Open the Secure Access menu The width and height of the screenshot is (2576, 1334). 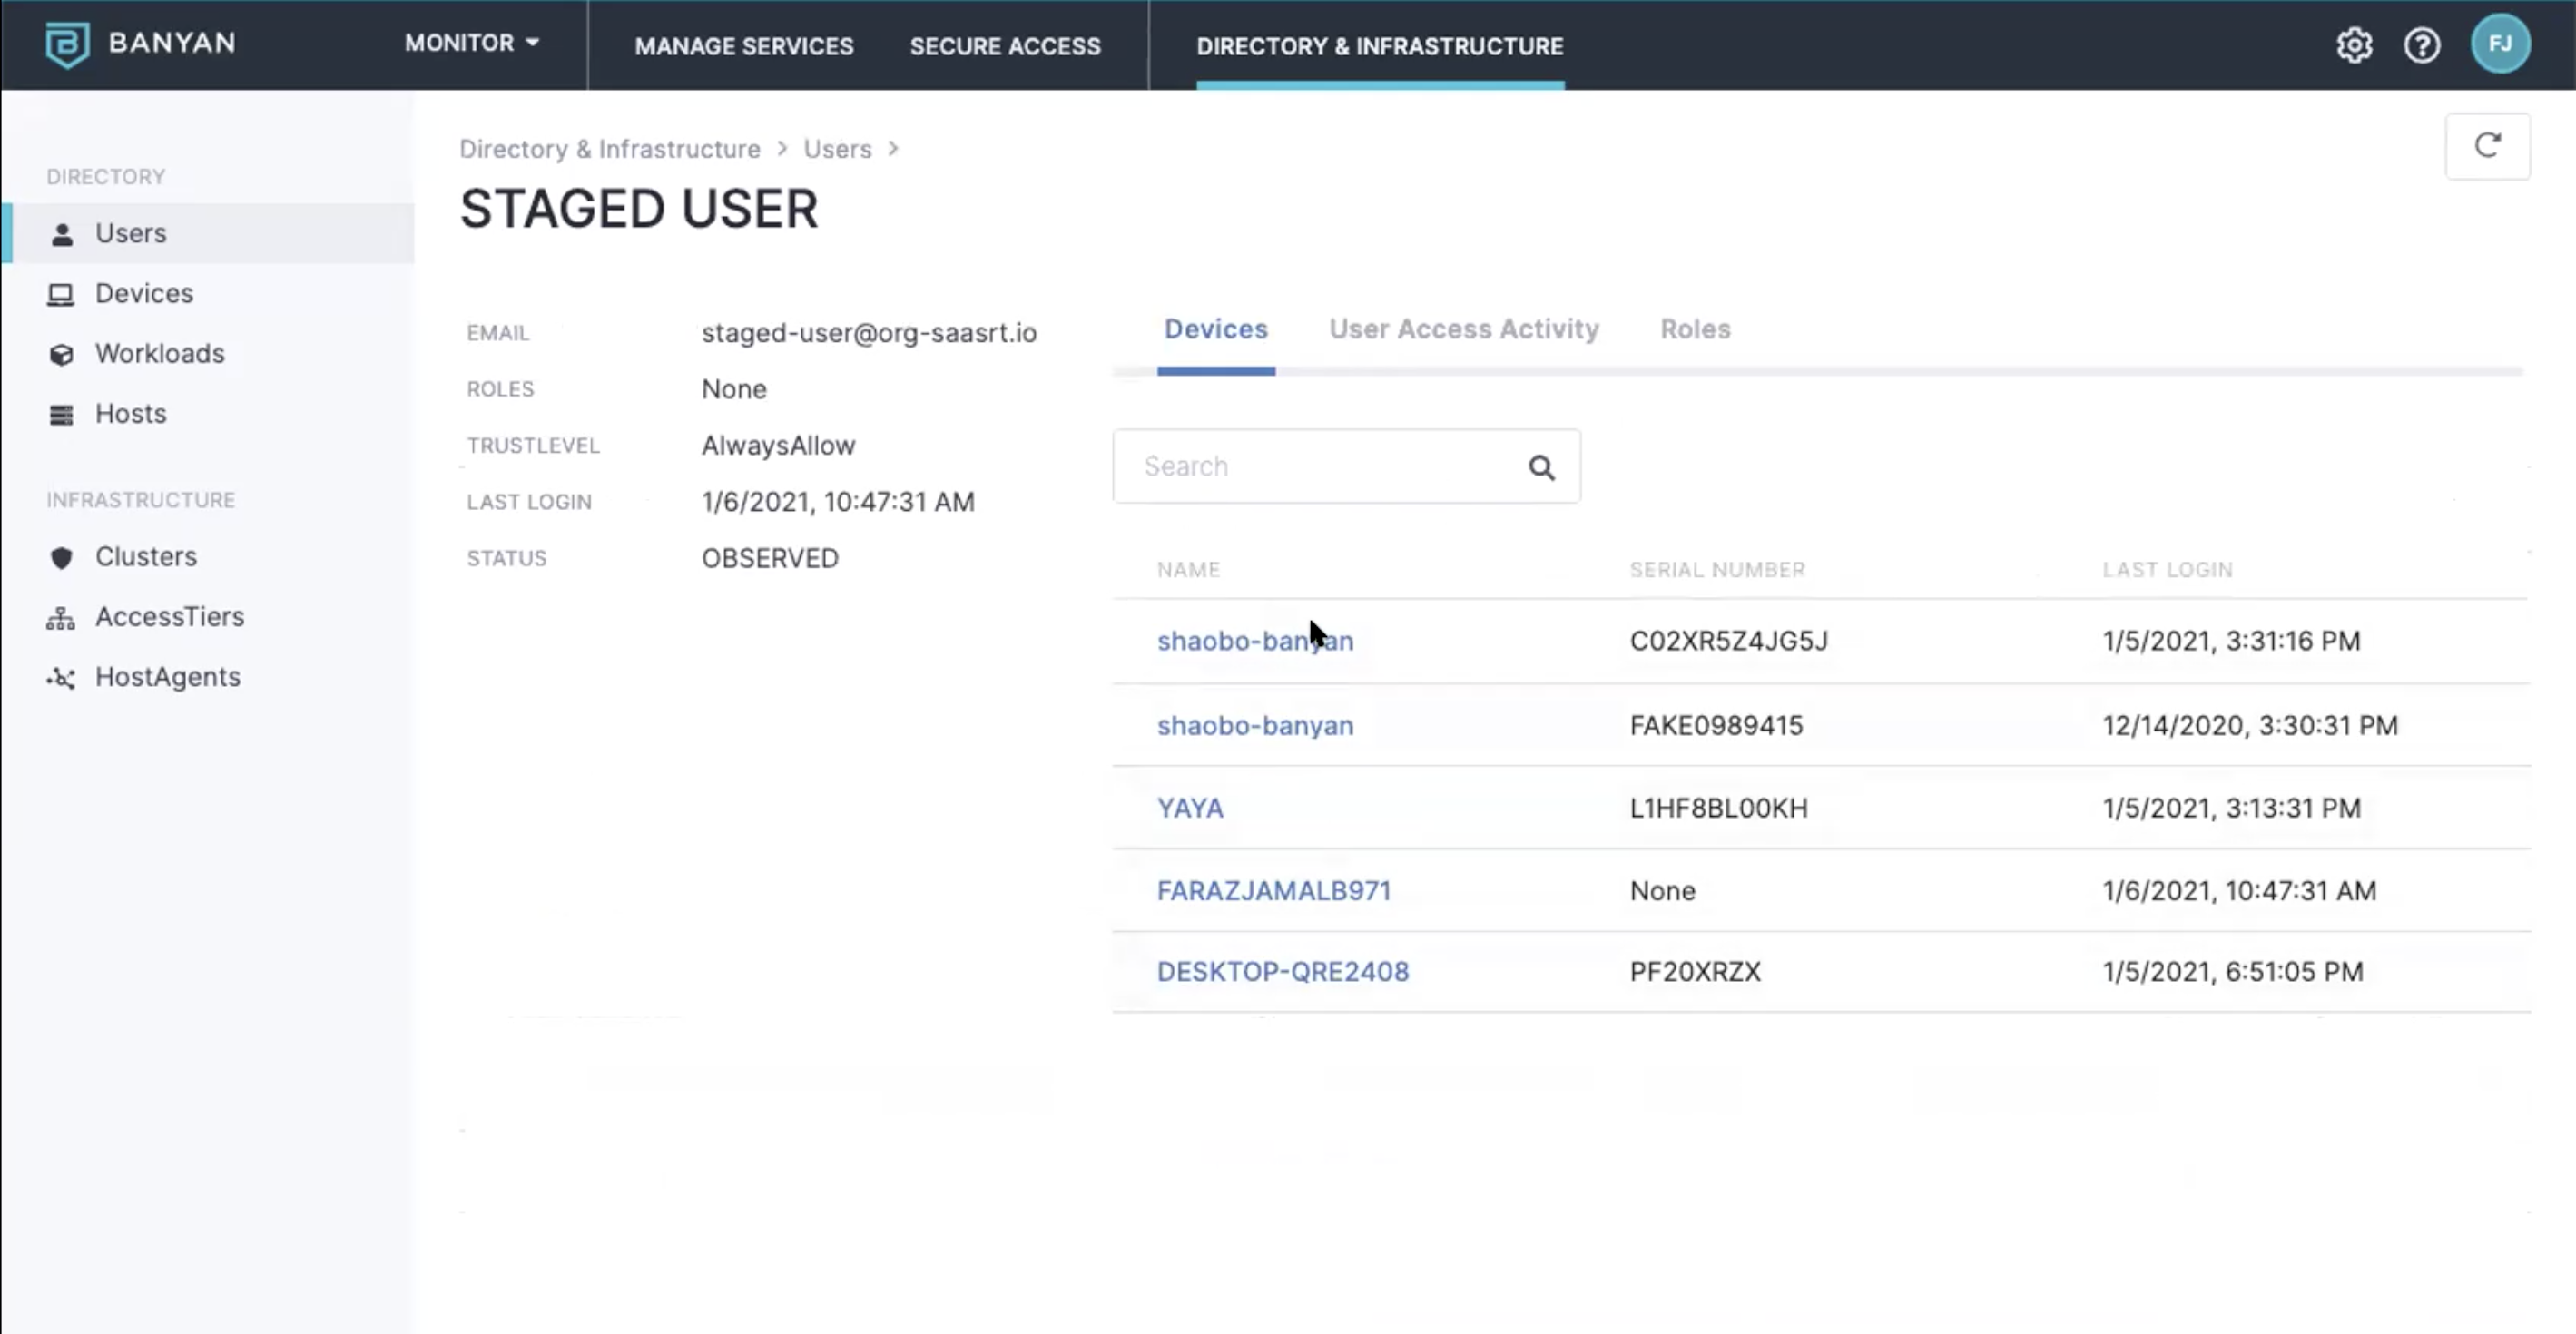[1004, 46]
